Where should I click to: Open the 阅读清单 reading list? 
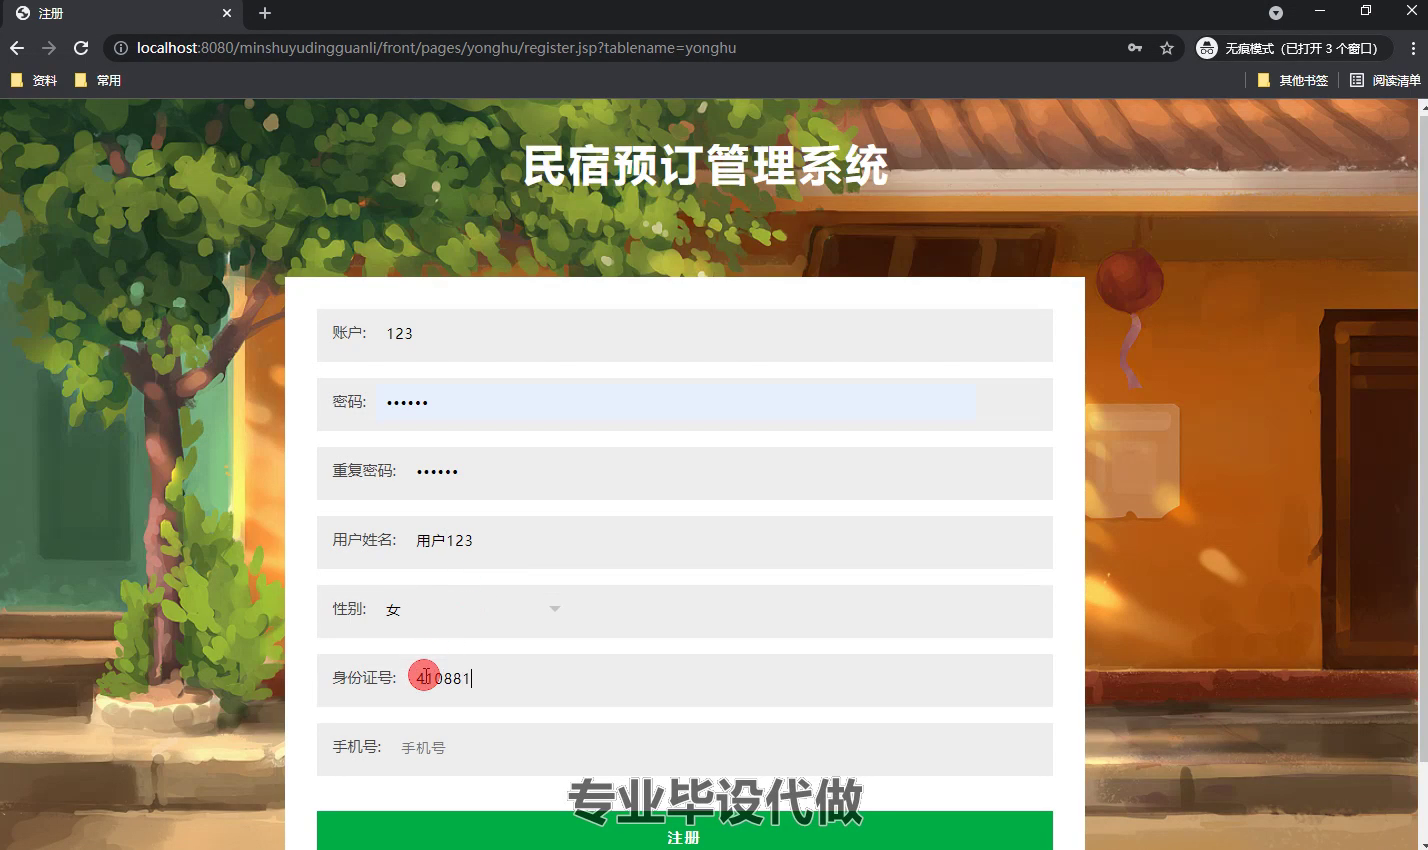[1385, 80]
